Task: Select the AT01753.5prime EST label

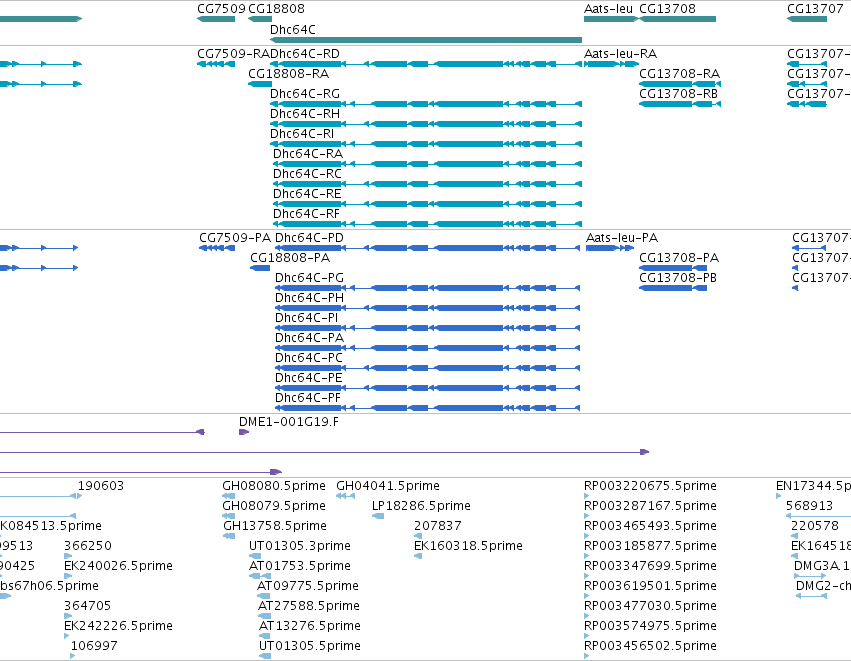Action: coord(300,566)
